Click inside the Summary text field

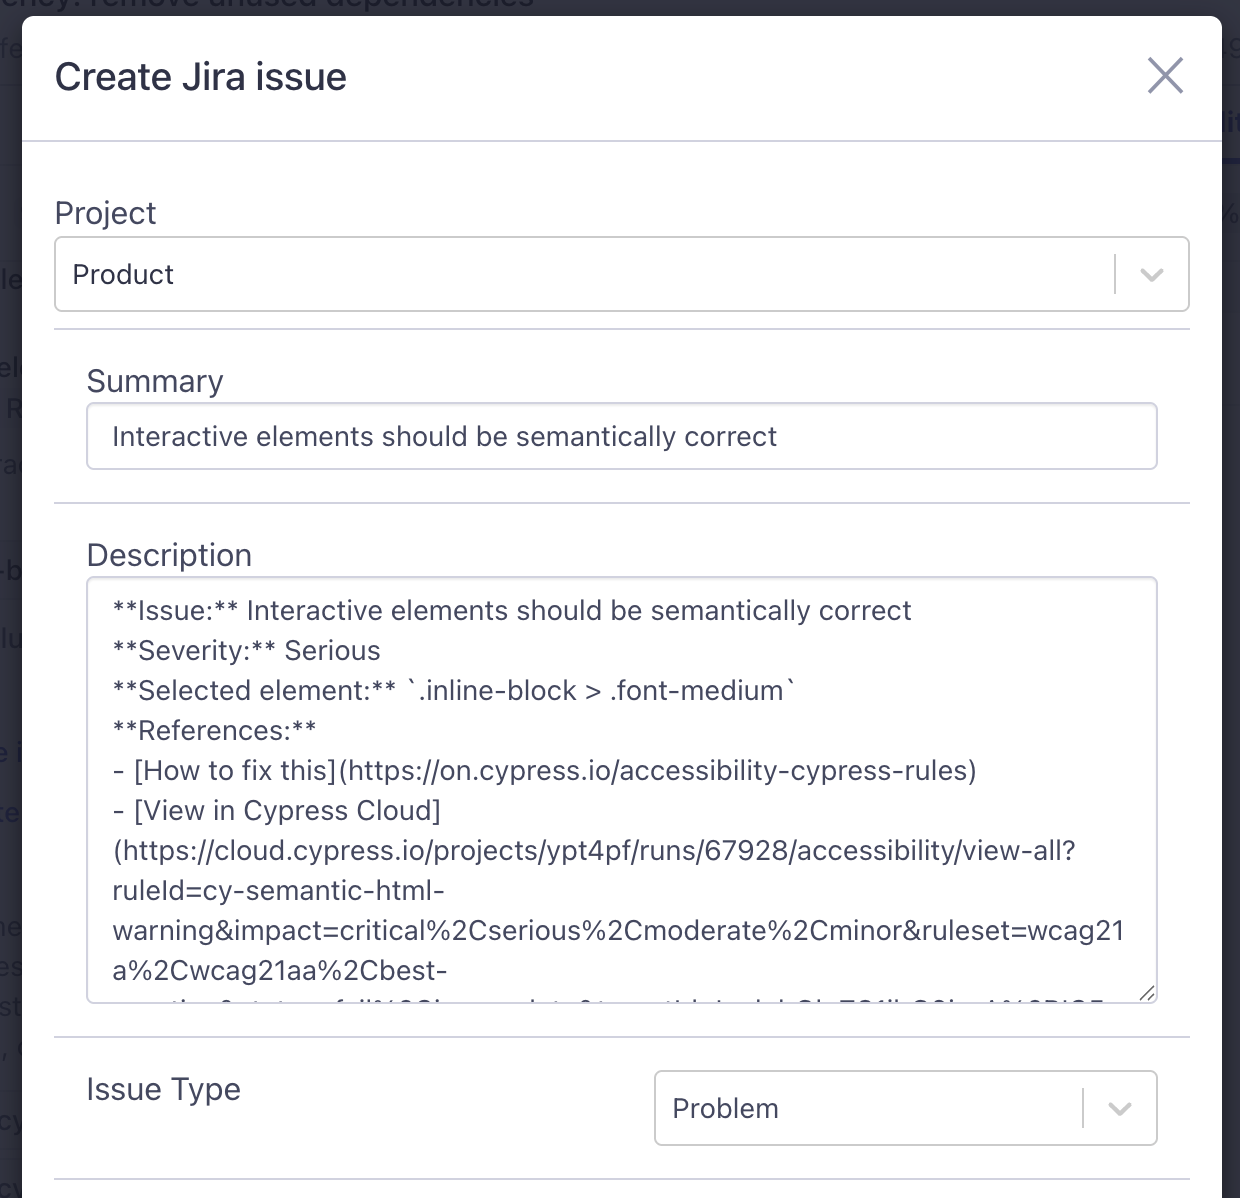click(620, 436)
